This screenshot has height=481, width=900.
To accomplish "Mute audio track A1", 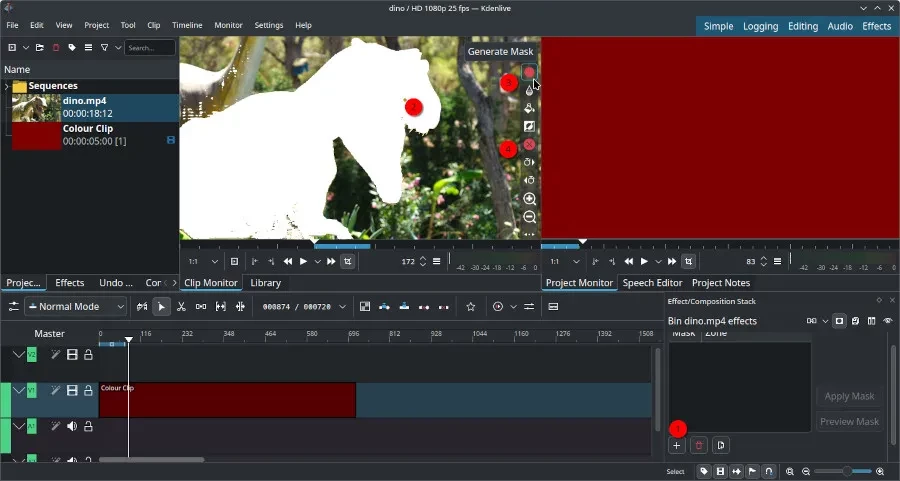I will [72, 427].
